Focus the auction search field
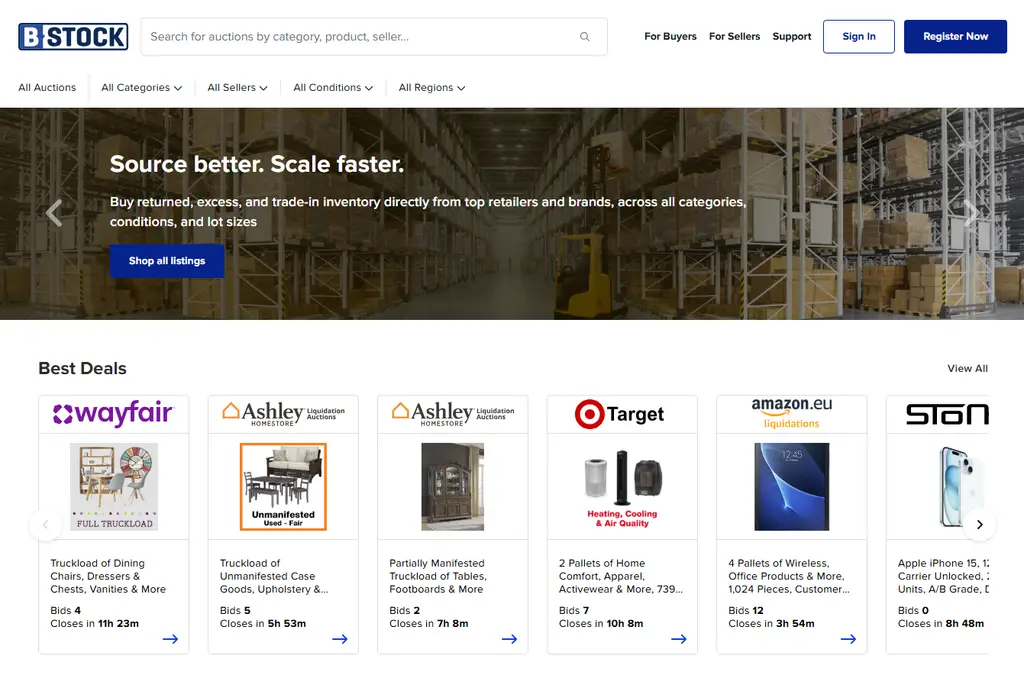The width and height of the screenshot is (1024, 688). click(x=374, y=37)
